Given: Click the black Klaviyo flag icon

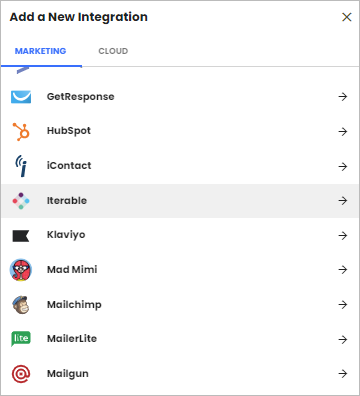Looking at the screenshot, I should (x=21, y=236).
